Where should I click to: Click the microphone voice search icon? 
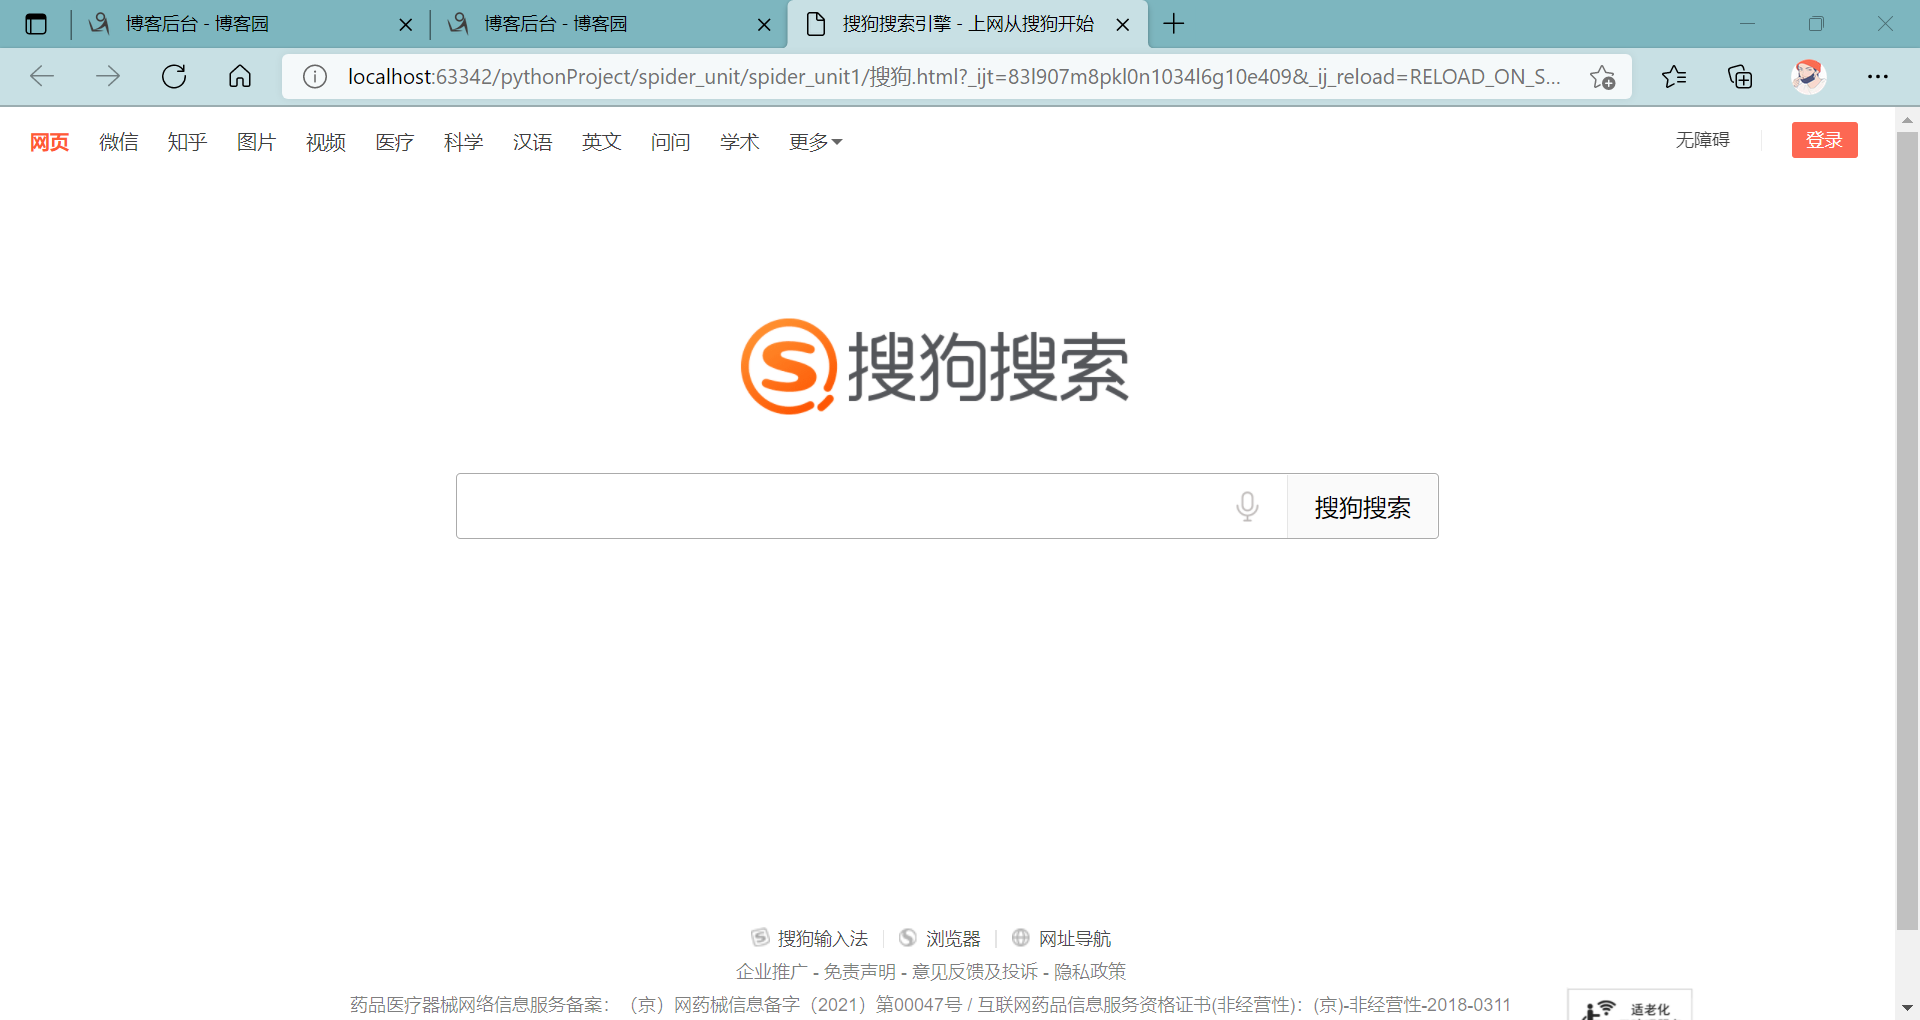1247,506
